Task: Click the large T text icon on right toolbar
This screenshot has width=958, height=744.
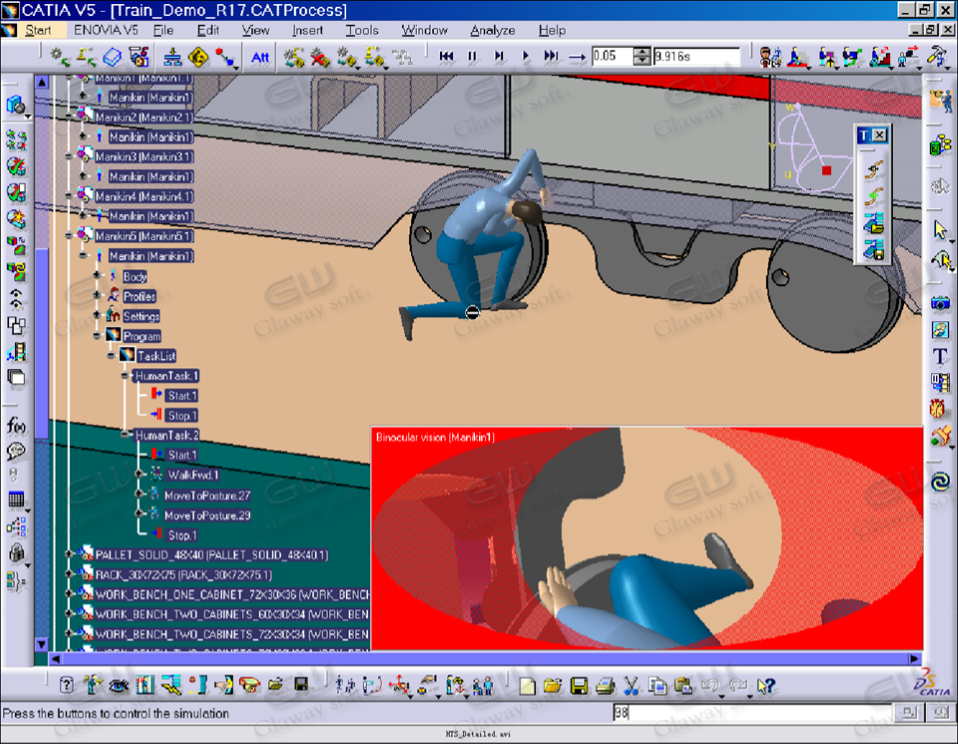Action: point(940,356)
